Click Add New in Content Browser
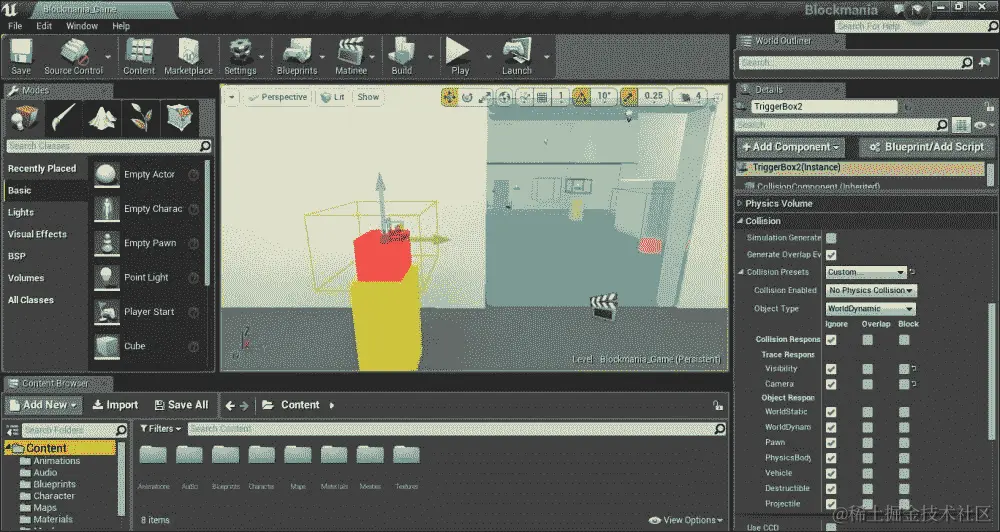1000x532 pixels. (x=44, y=405)
